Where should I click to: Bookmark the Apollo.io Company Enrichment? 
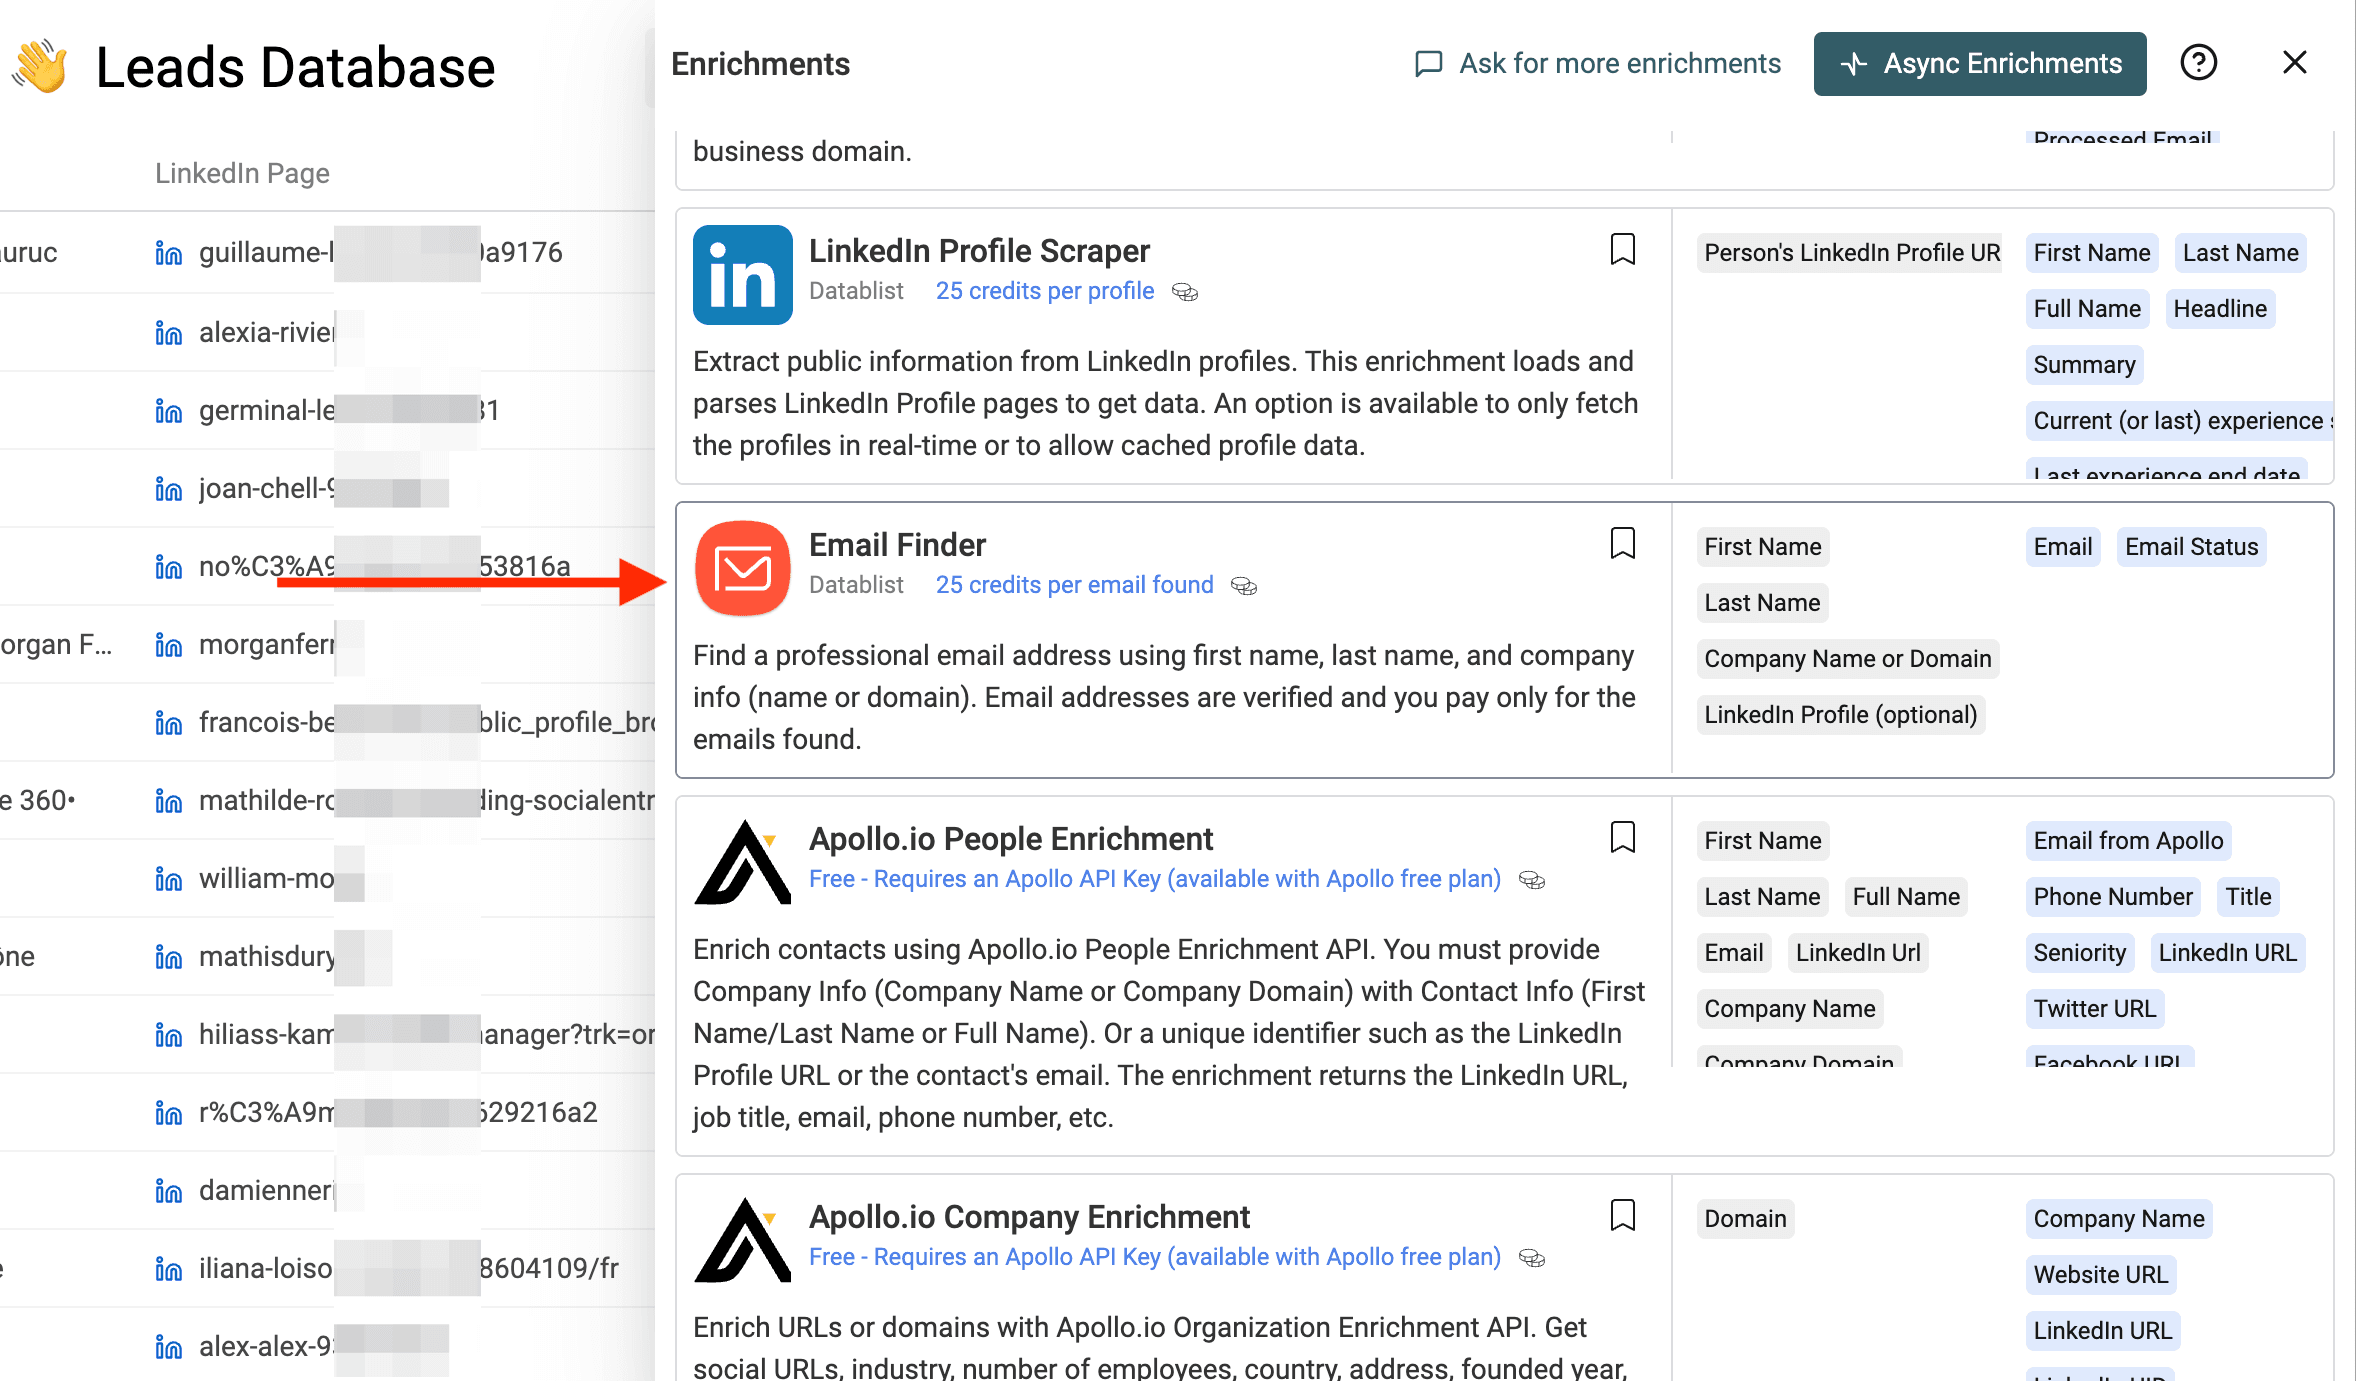[1623, 1215]
